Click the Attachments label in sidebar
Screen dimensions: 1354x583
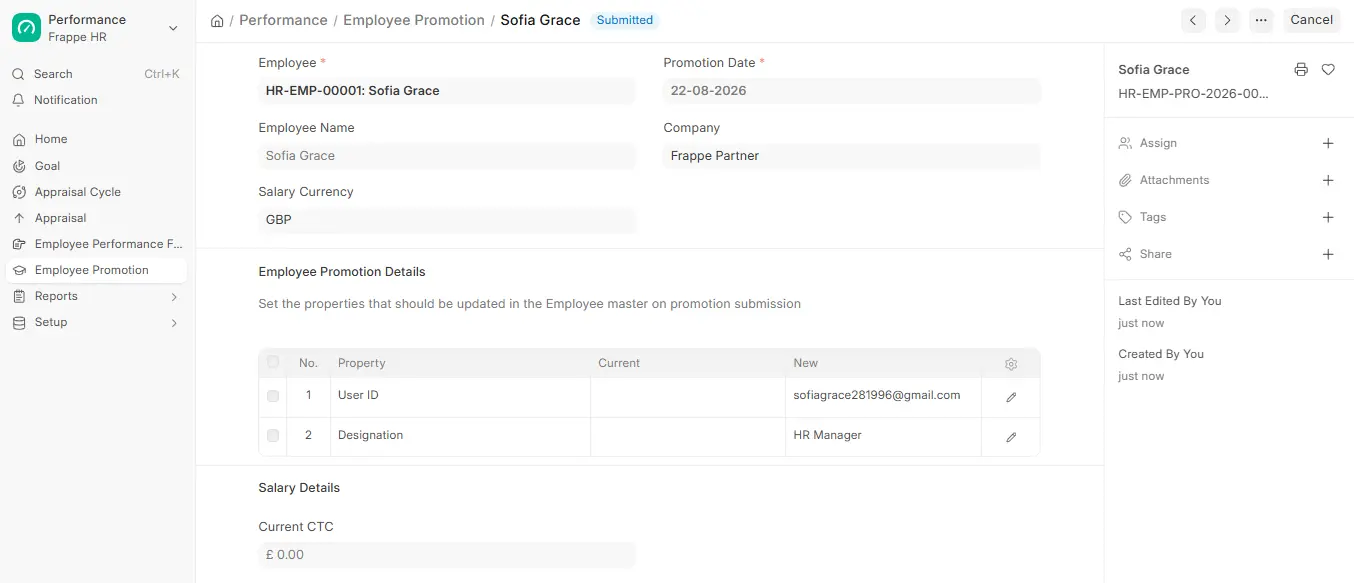coord(1174,180)
